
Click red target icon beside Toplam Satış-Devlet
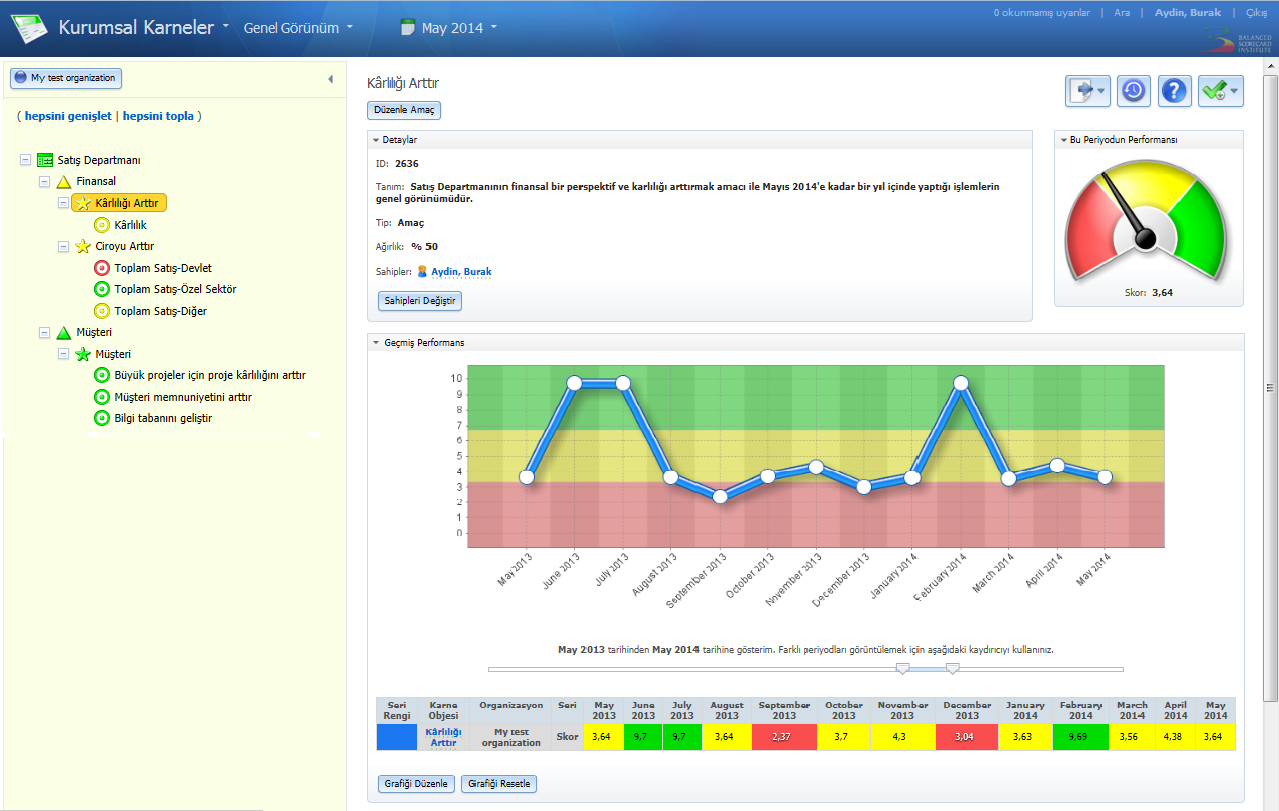click(x=101, y=268)
